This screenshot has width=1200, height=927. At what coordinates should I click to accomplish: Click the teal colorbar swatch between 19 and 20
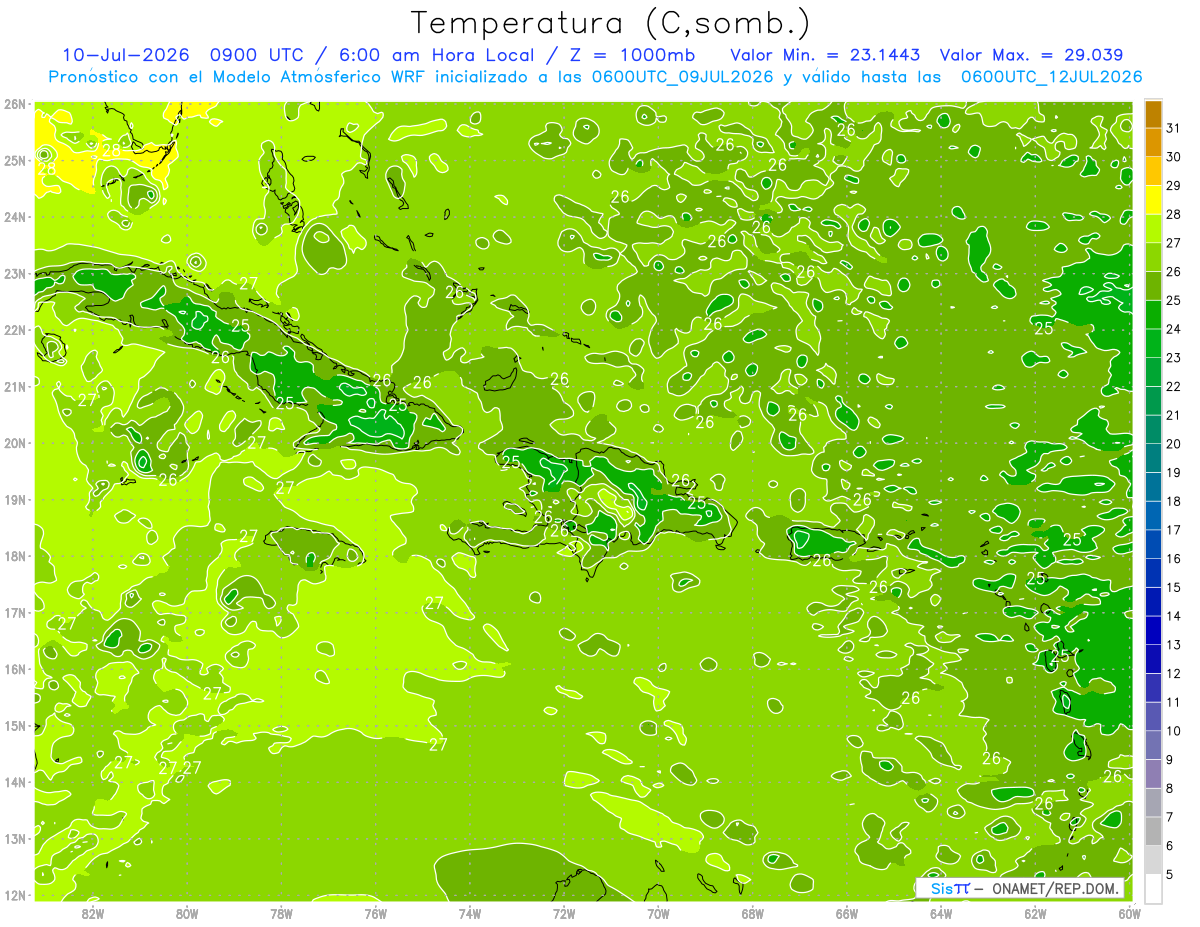(1153, 458)
